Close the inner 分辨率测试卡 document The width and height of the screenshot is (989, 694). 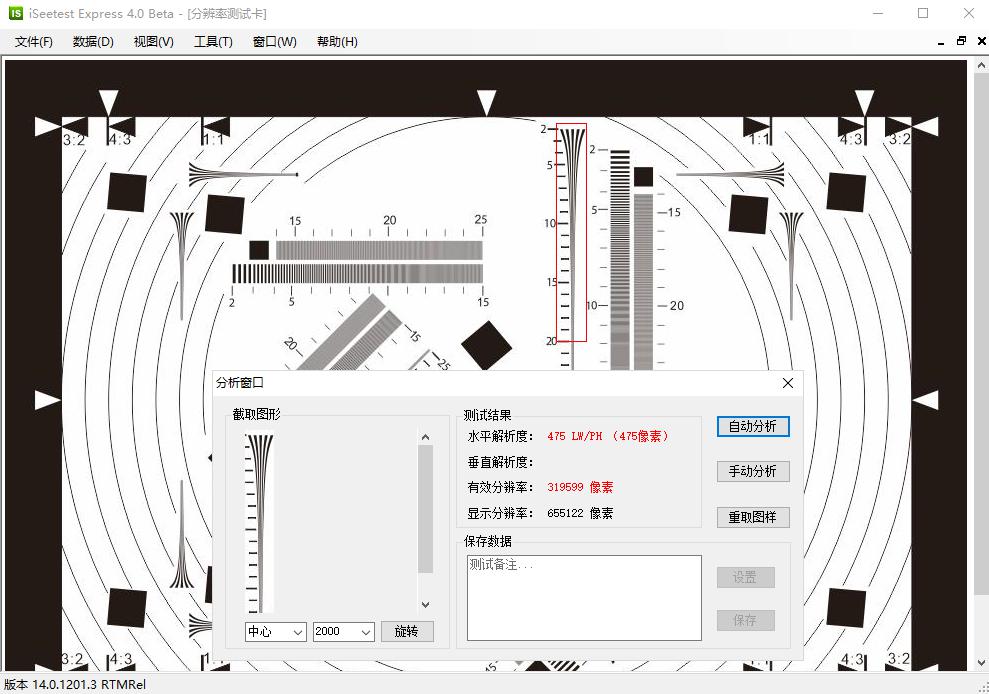pyautogui.click(x=981, y=42)
